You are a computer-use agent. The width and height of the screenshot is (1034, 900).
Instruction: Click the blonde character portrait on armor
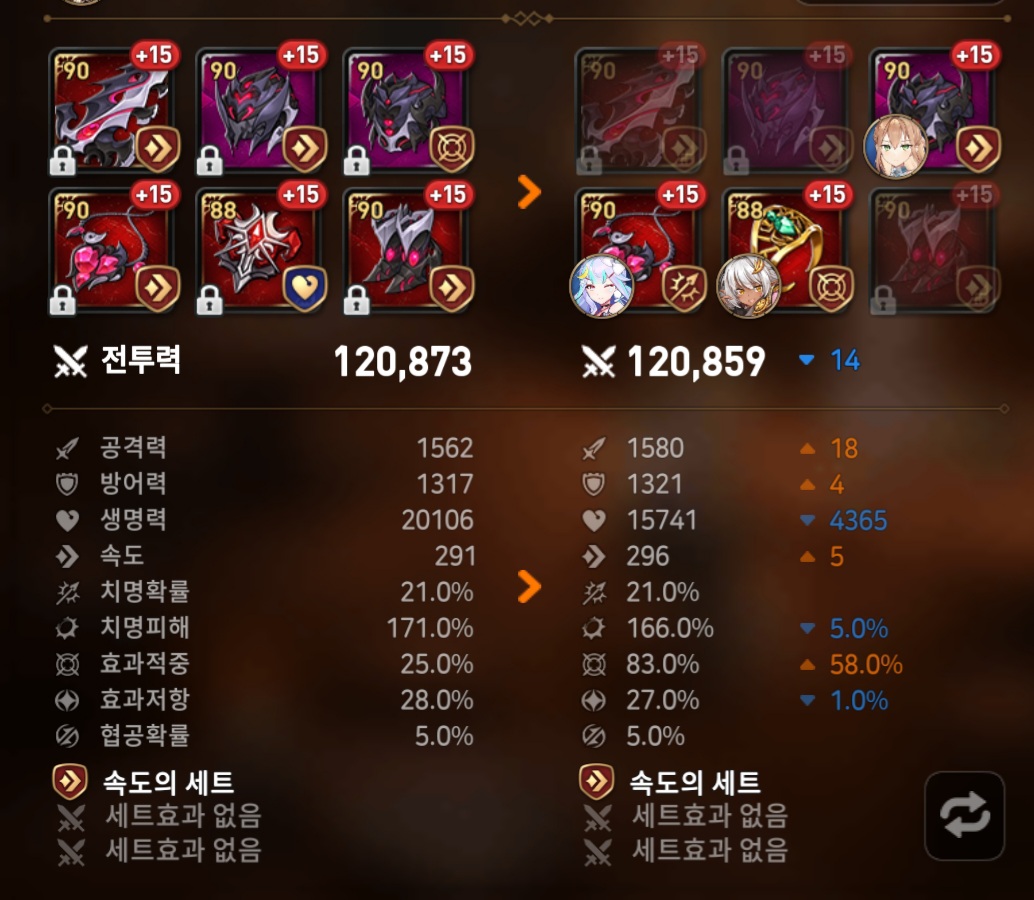pyautogui.click(x=896, y=146)
